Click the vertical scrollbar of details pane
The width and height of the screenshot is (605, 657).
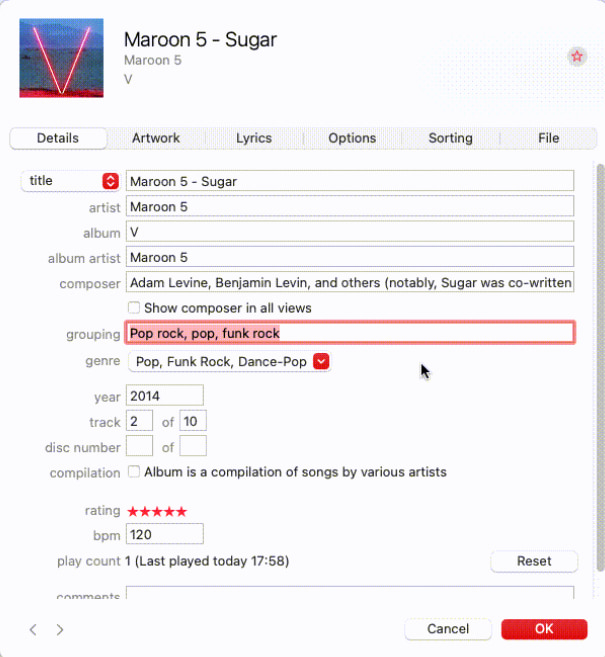(x=600, y=369)
